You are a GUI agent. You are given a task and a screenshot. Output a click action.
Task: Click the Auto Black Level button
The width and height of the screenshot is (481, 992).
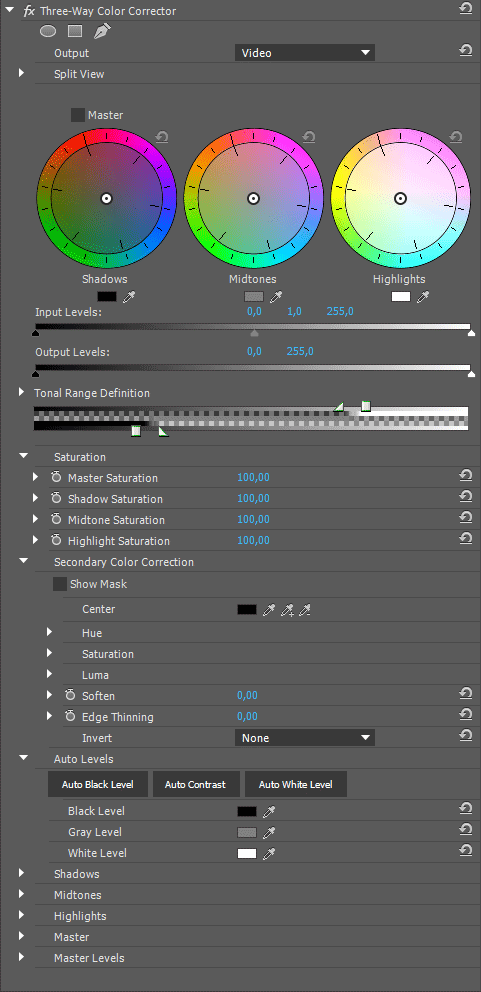pyautogui.click(x=97, y=784)
